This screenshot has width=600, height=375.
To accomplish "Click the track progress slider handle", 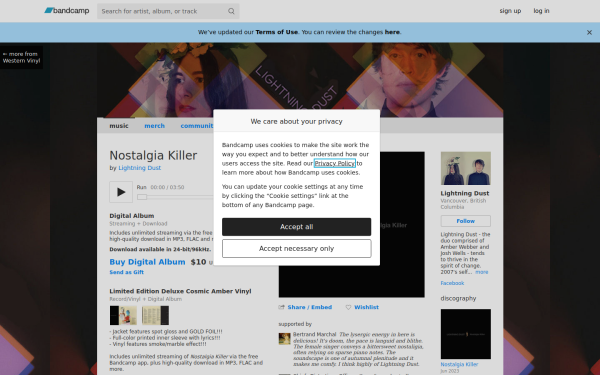I will pos(142,197).
